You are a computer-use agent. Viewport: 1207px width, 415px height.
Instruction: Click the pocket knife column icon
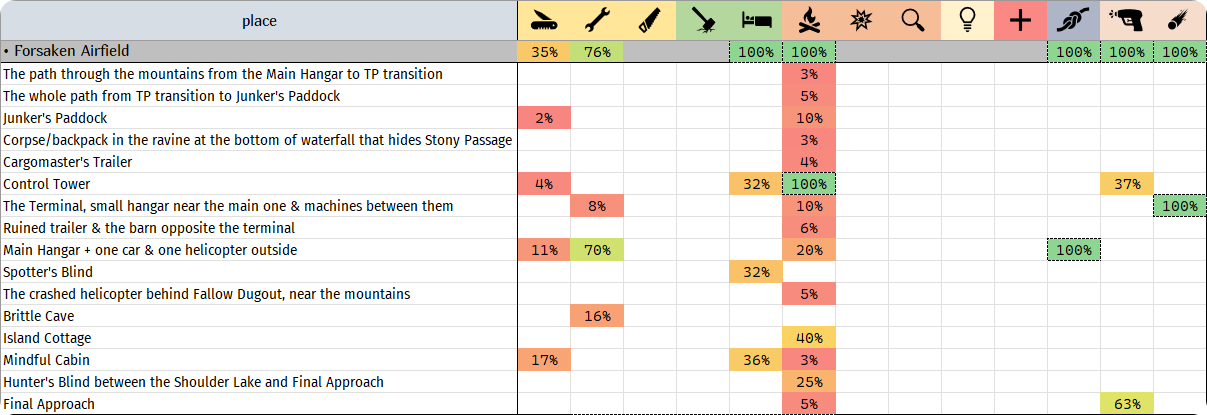pyautogui.click(x=544, y=21)
